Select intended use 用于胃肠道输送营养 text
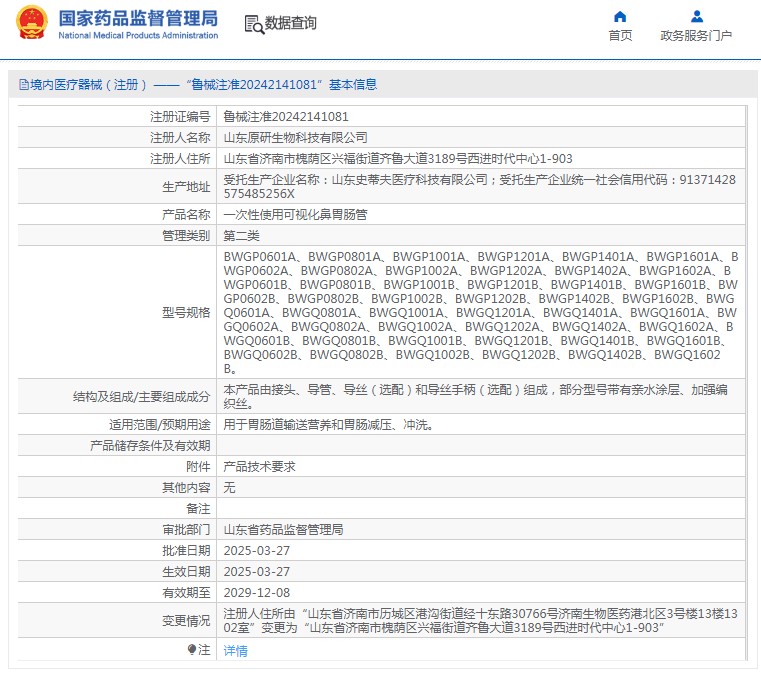Screen dimensions: 761x676 click(x=329, y=425)
